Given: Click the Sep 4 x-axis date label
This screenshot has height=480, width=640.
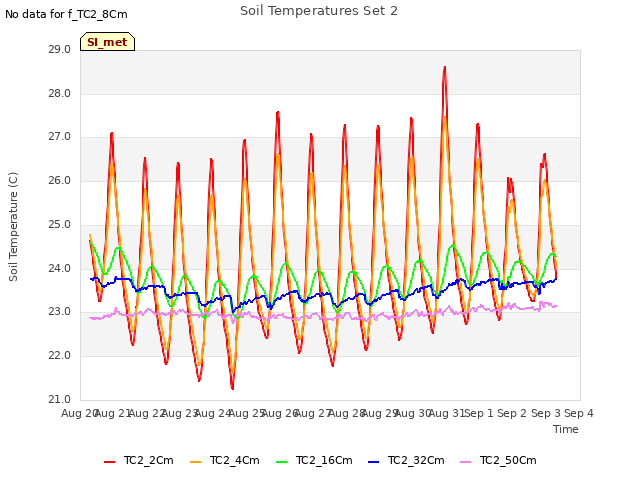Looking at the screenshot, I should (579, 413).
